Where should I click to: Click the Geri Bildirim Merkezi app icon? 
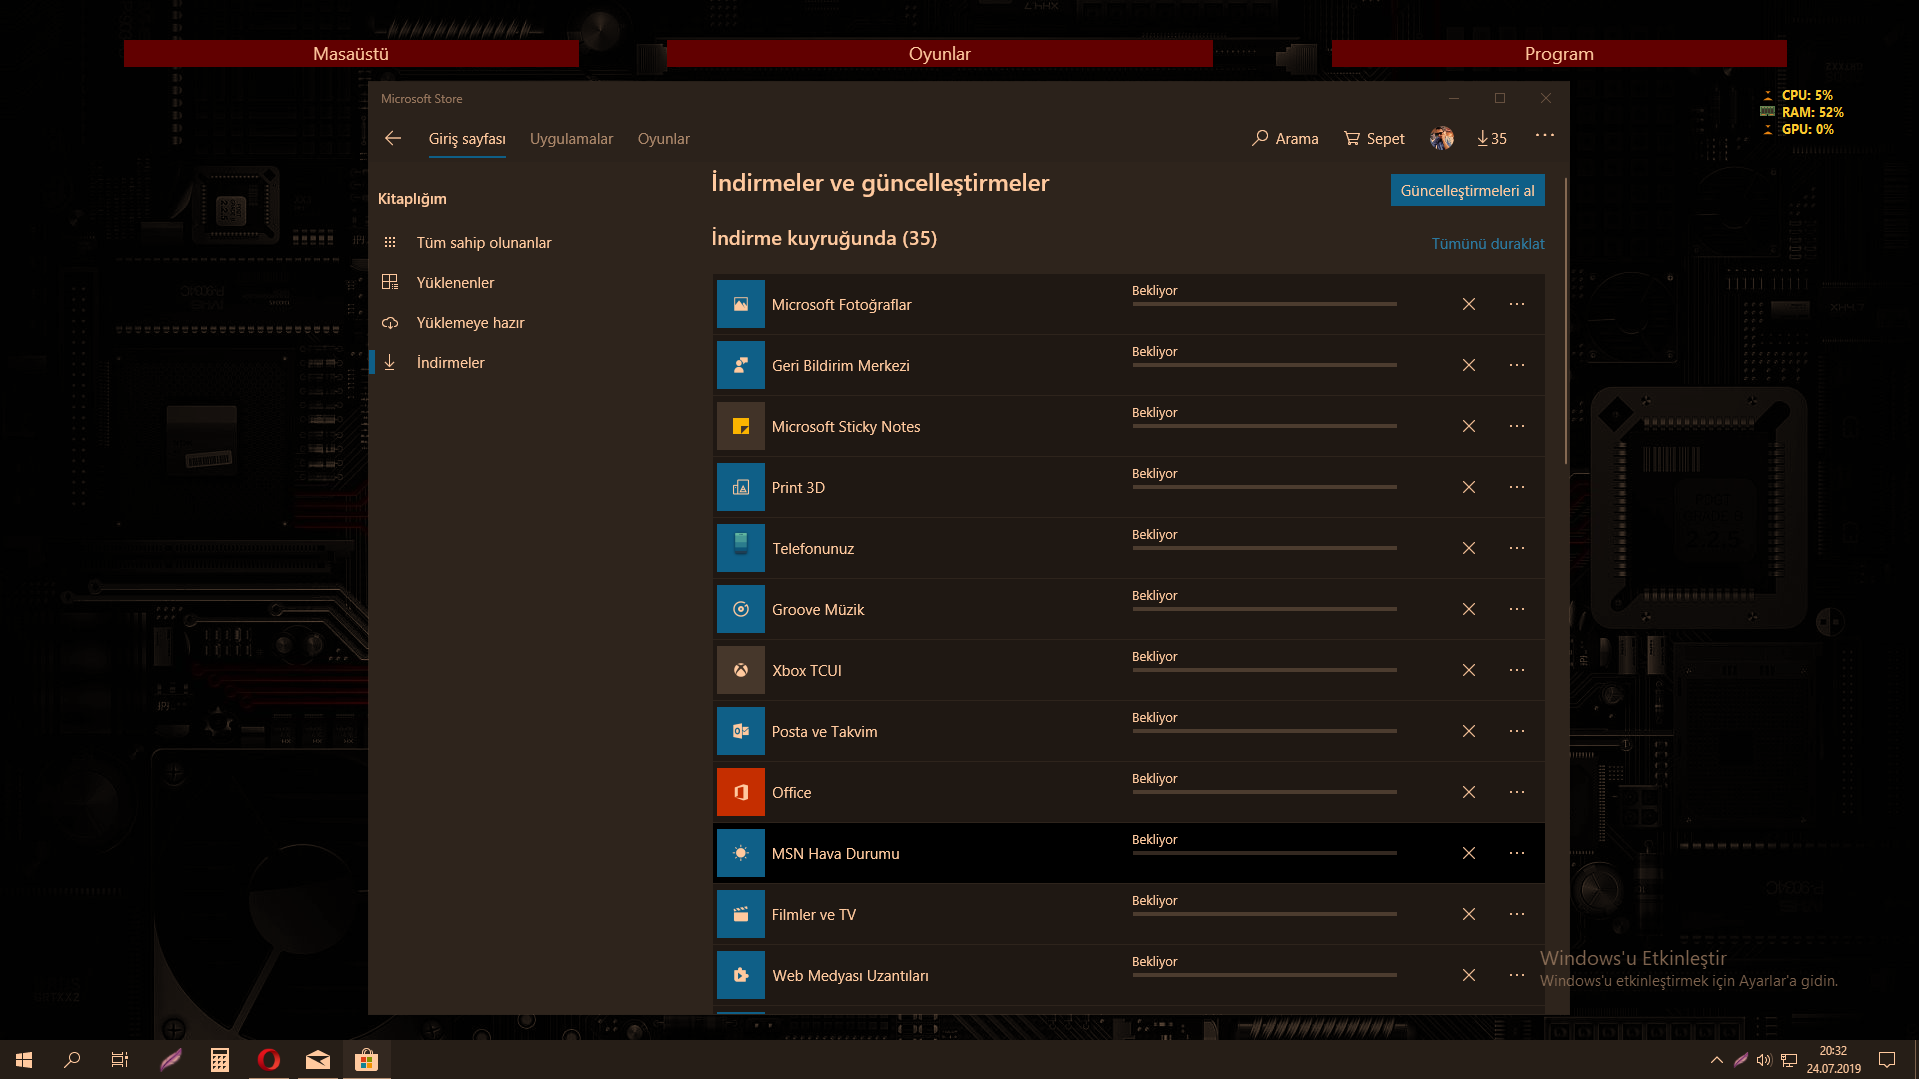point(741,365)
